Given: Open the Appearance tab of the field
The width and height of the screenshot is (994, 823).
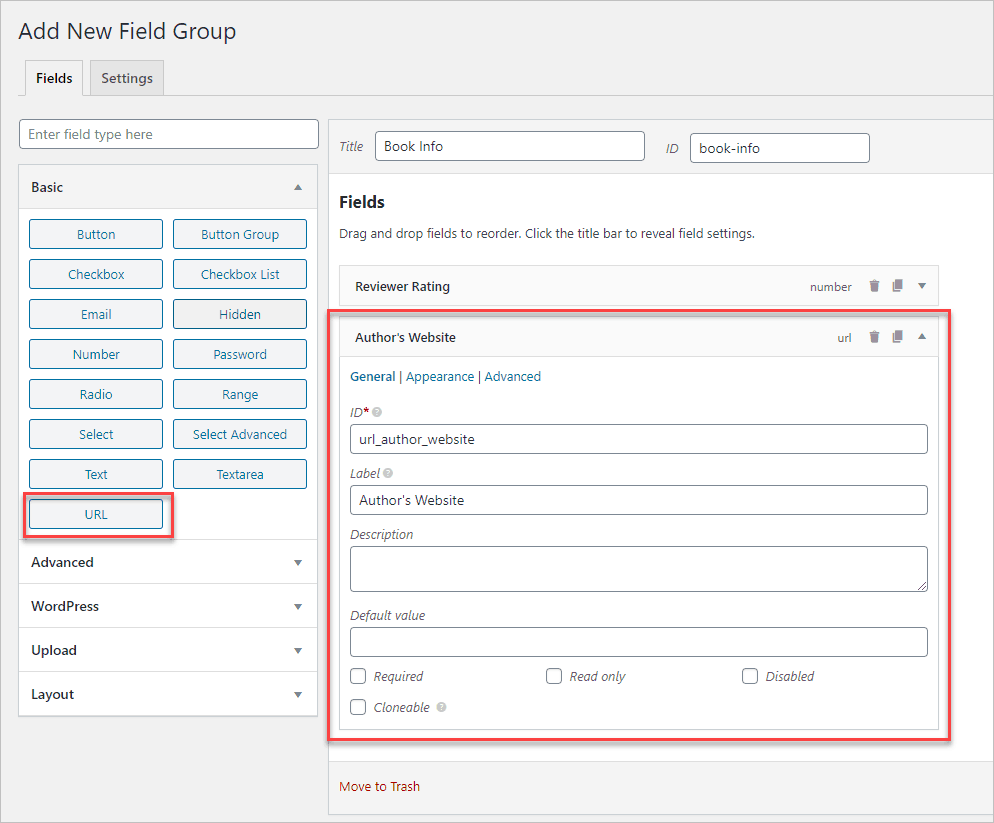Looking at the screenshot, I should coord(440,377).
